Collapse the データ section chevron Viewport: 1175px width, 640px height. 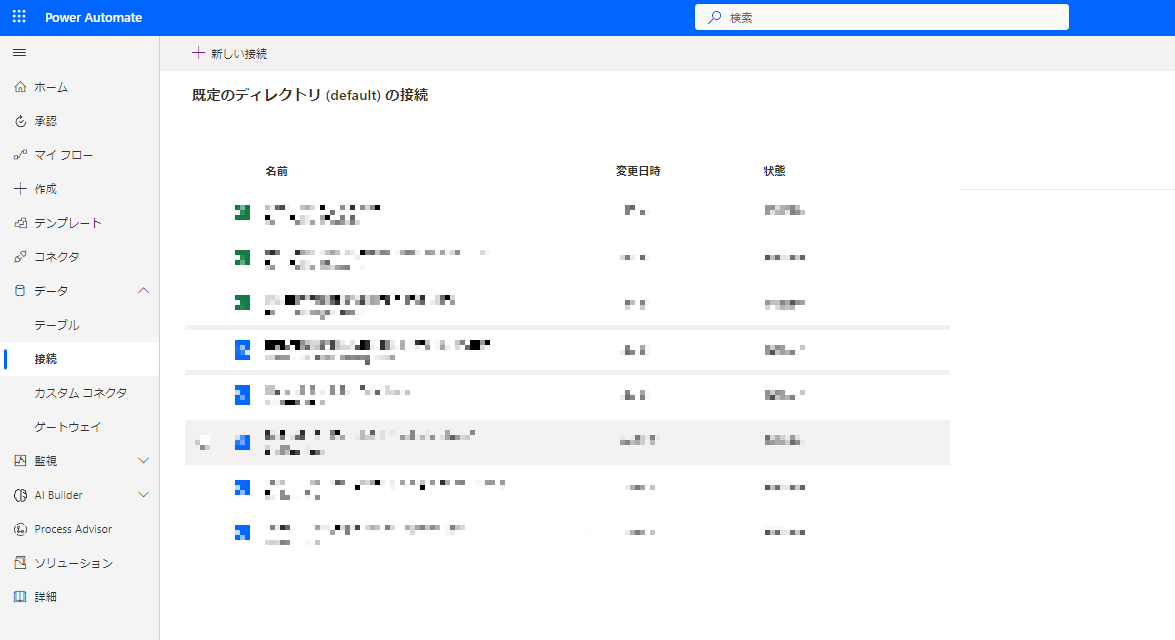coord(143,290)
